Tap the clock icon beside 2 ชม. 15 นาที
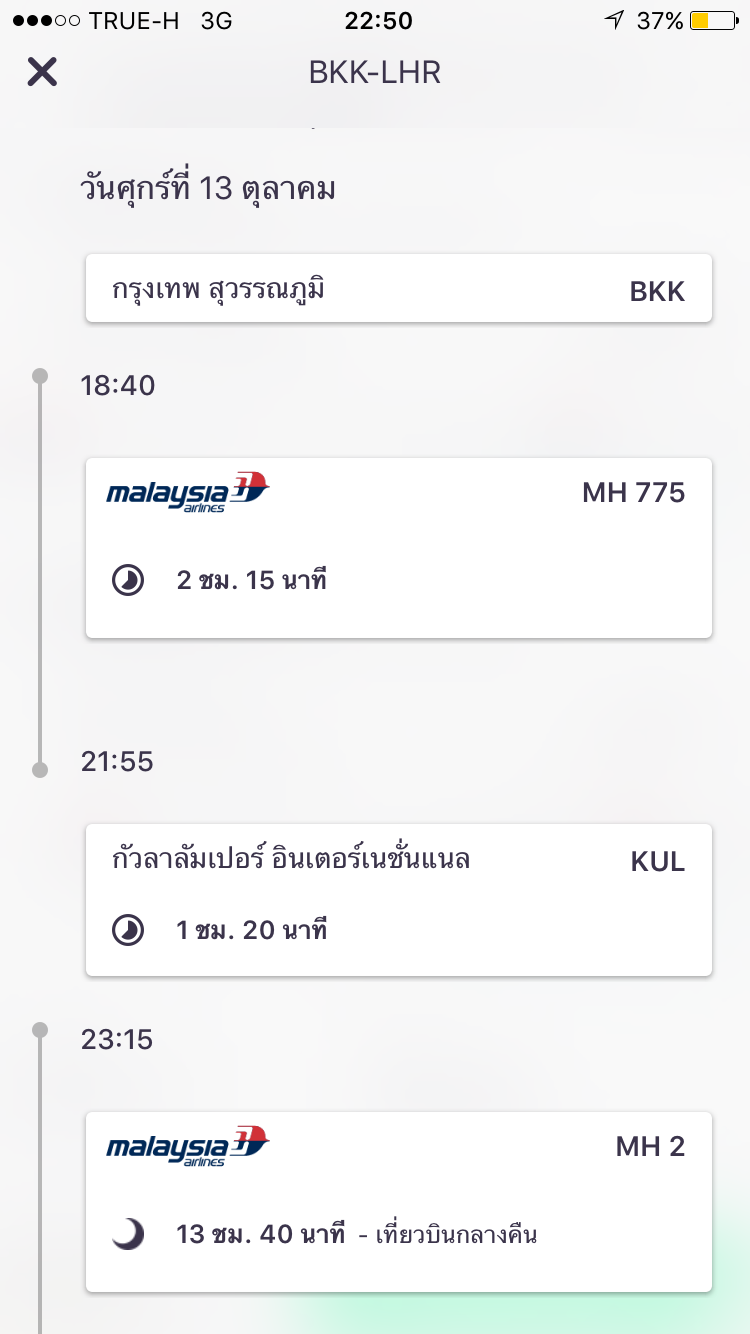This screenshot has height=1334, width=750. click(128, 580)
